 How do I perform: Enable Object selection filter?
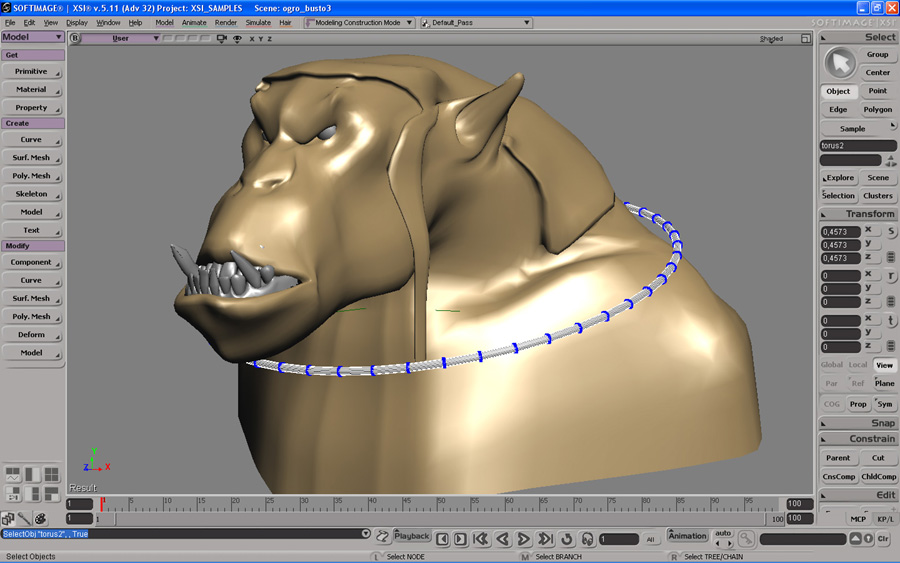pos(838,91)
